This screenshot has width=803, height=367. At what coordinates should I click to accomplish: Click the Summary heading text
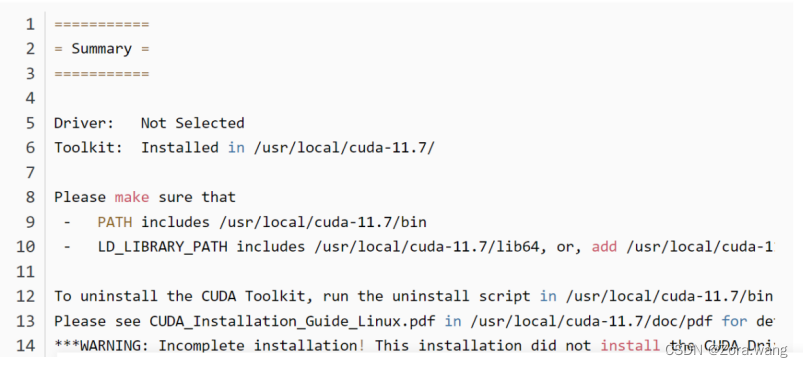pos(101,49)
